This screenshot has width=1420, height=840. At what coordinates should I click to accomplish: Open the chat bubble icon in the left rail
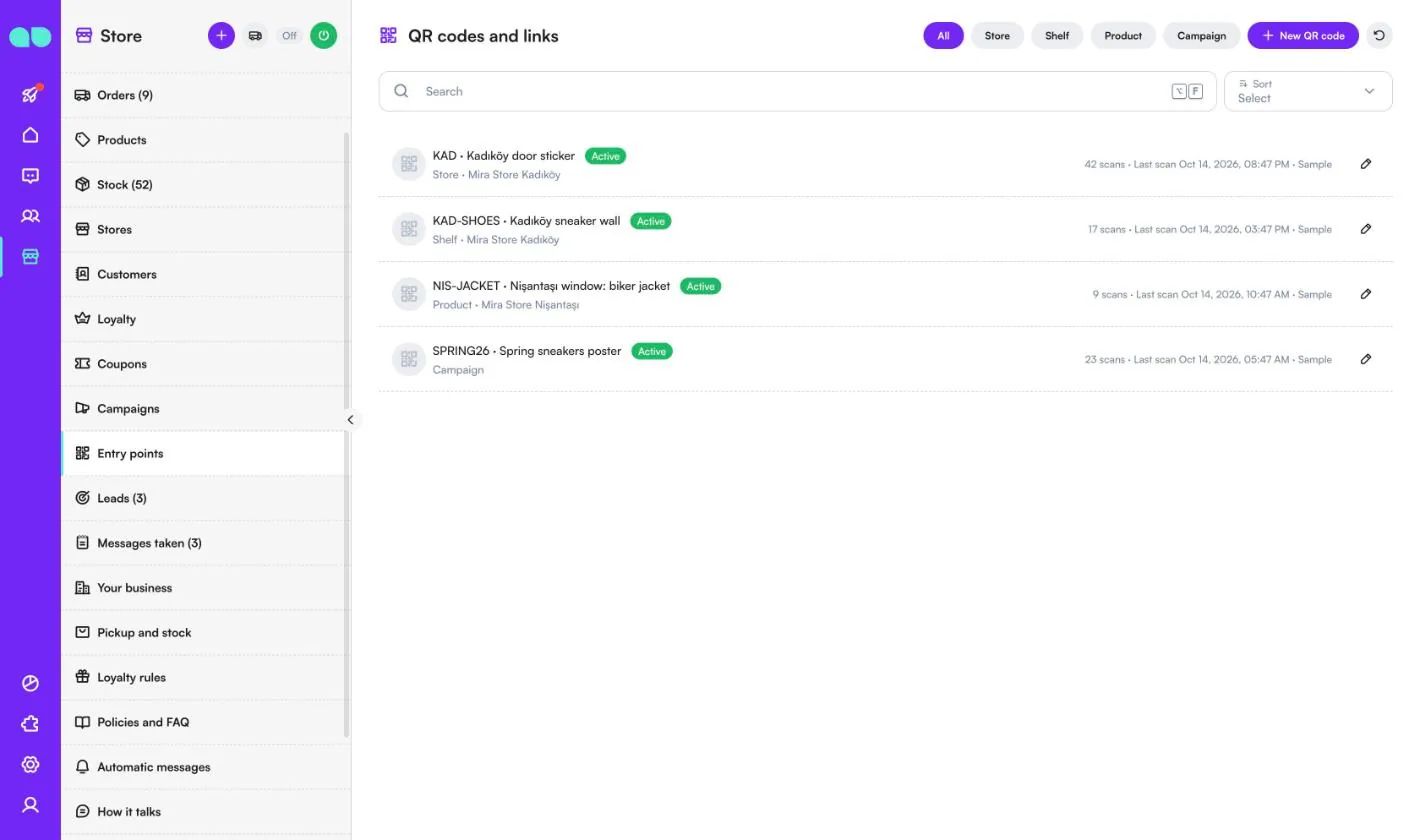click(x=30, y=176)
